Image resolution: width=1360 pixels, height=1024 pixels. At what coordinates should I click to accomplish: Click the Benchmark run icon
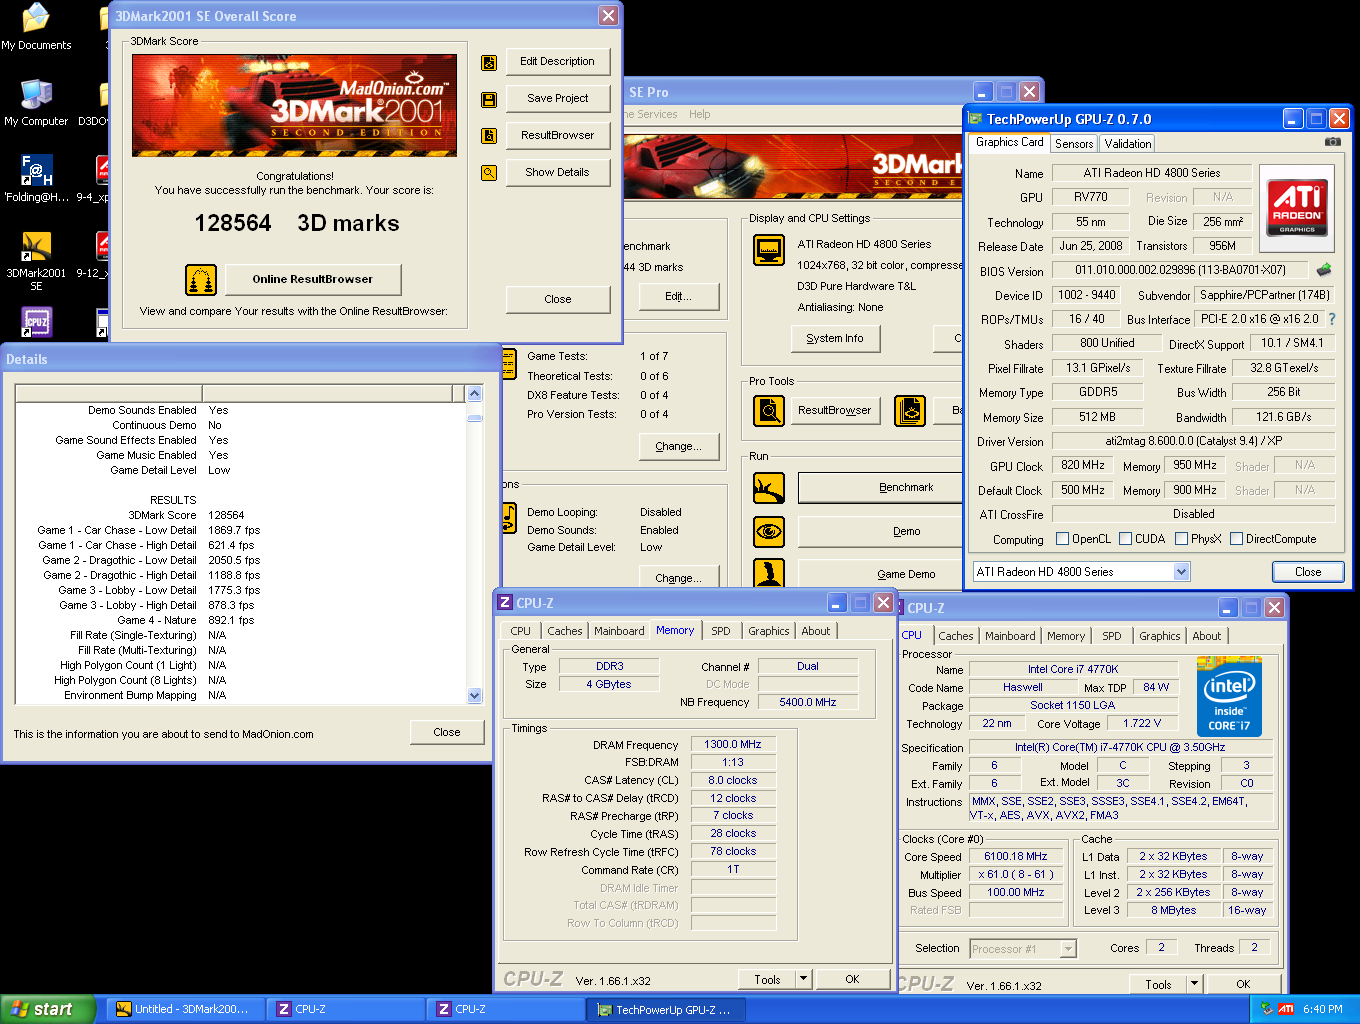769,488
